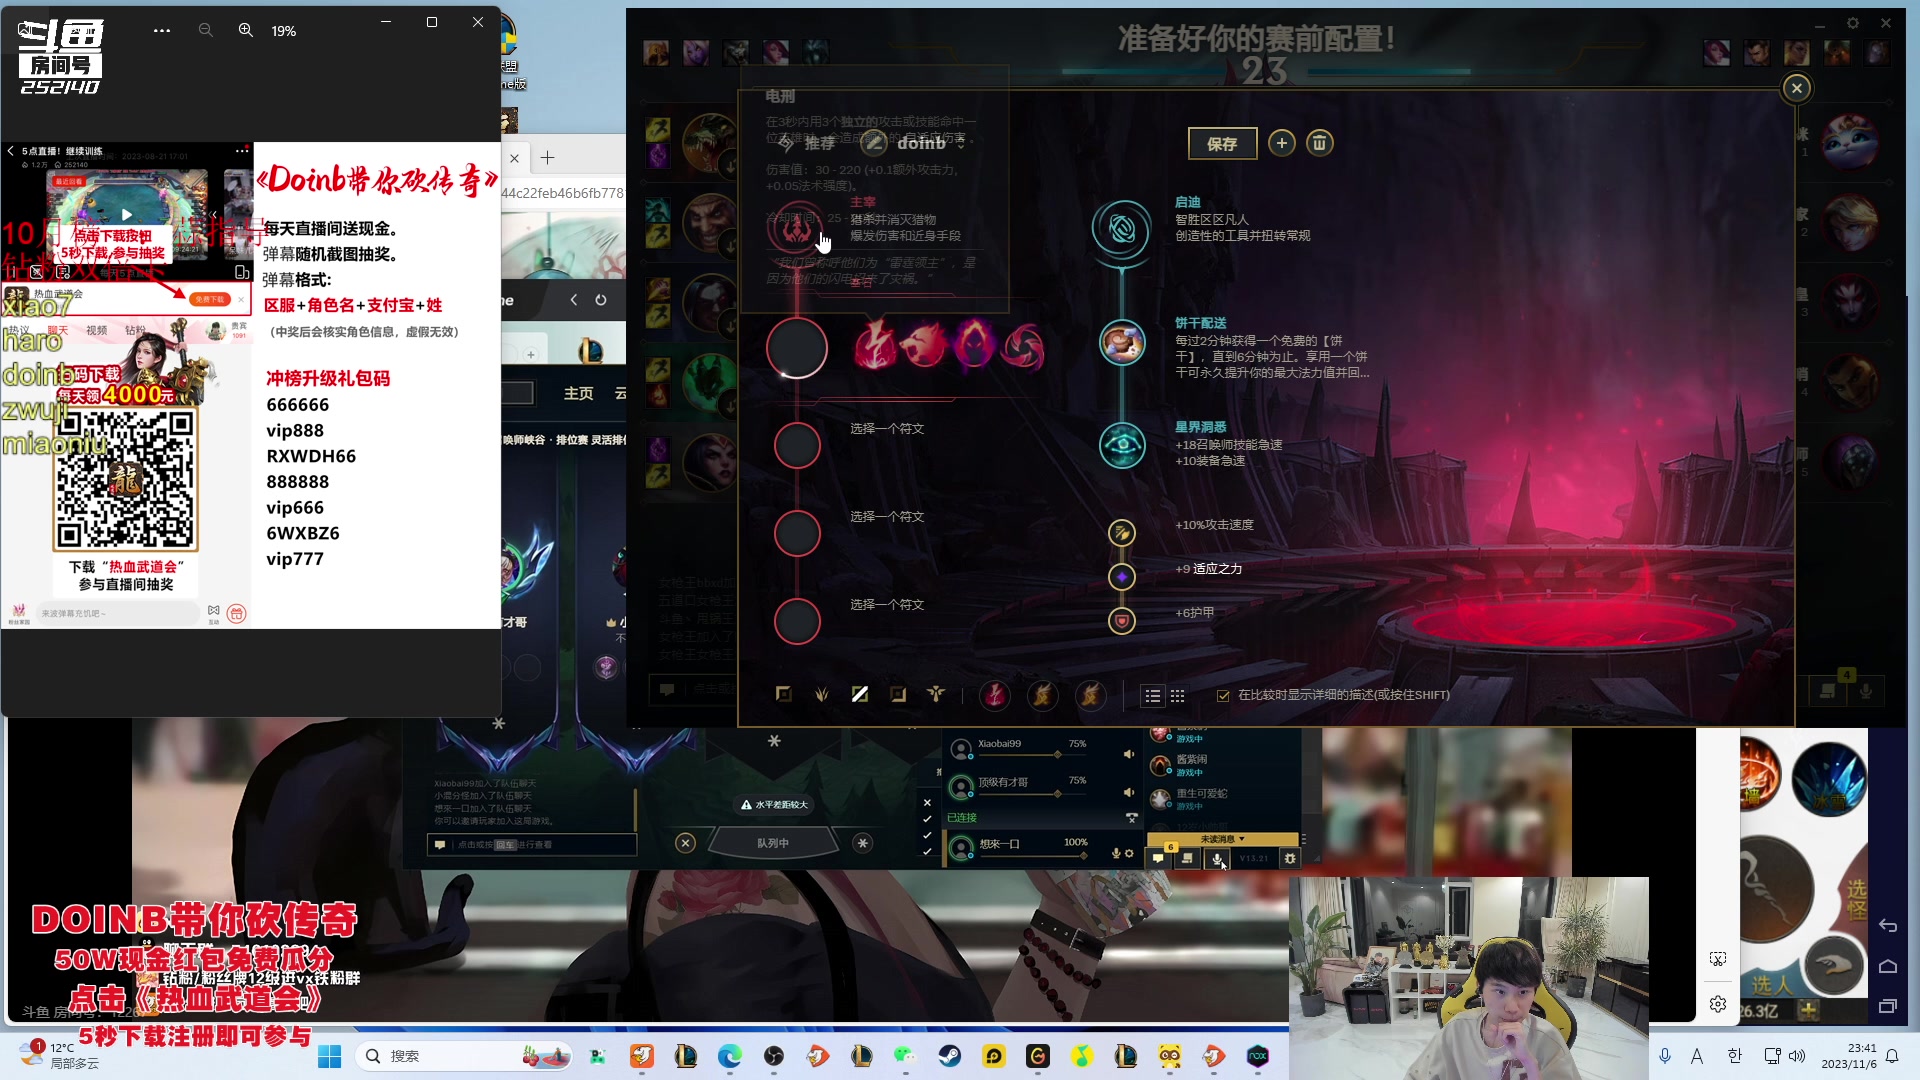Screen dimensions: 1920x1080
Task: Toggle the 在比较时显示详细的描述 checkbox
Action: coord(1223,696)
